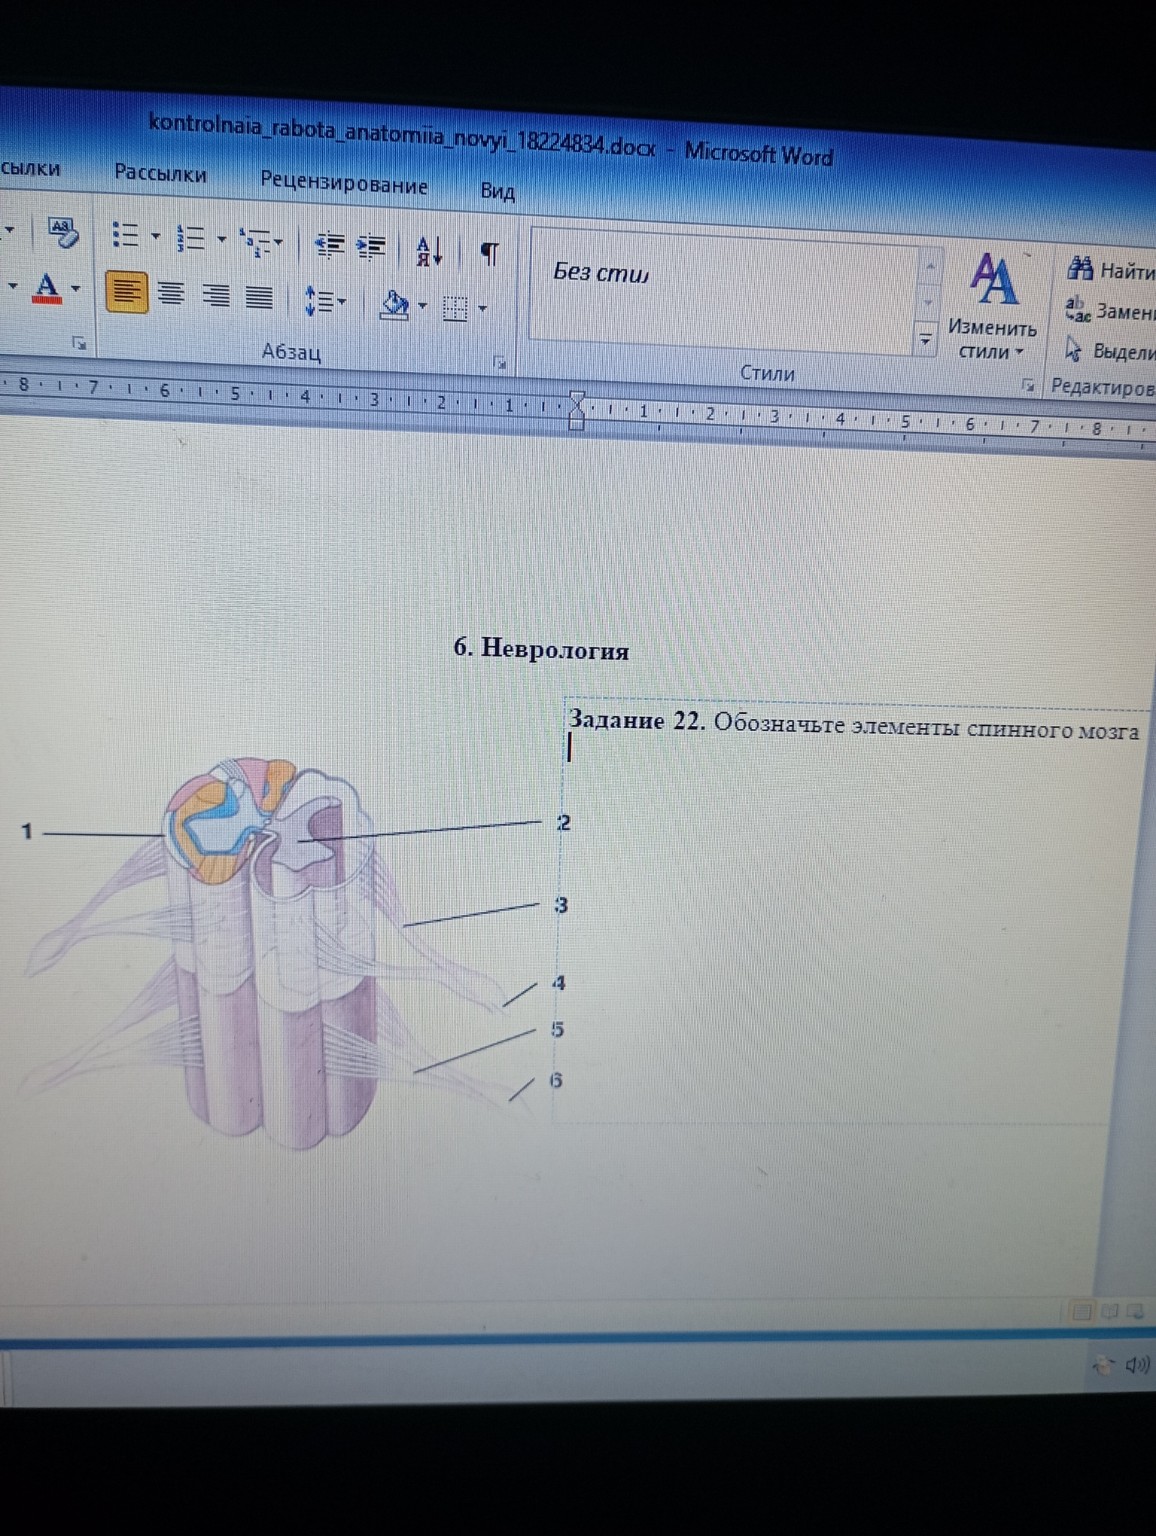Open the Рецензирование ribbon tab
Viewport: 1156px width, 1536px height.
(x=343, y=184)
